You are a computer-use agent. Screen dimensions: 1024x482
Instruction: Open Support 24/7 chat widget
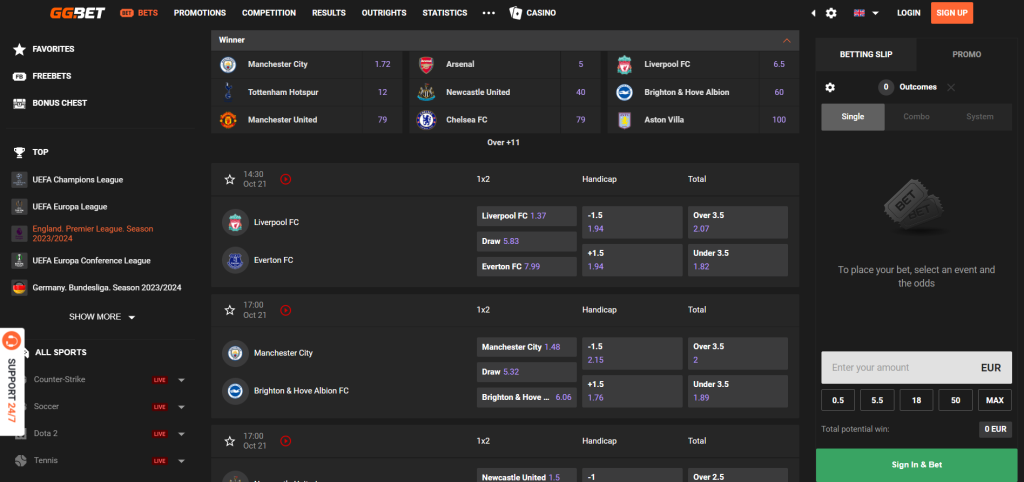[x=12, y=381]
